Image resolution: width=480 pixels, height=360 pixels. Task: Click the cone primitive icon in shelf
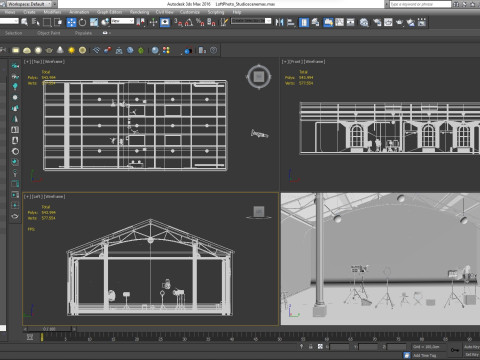coord(60,50)
